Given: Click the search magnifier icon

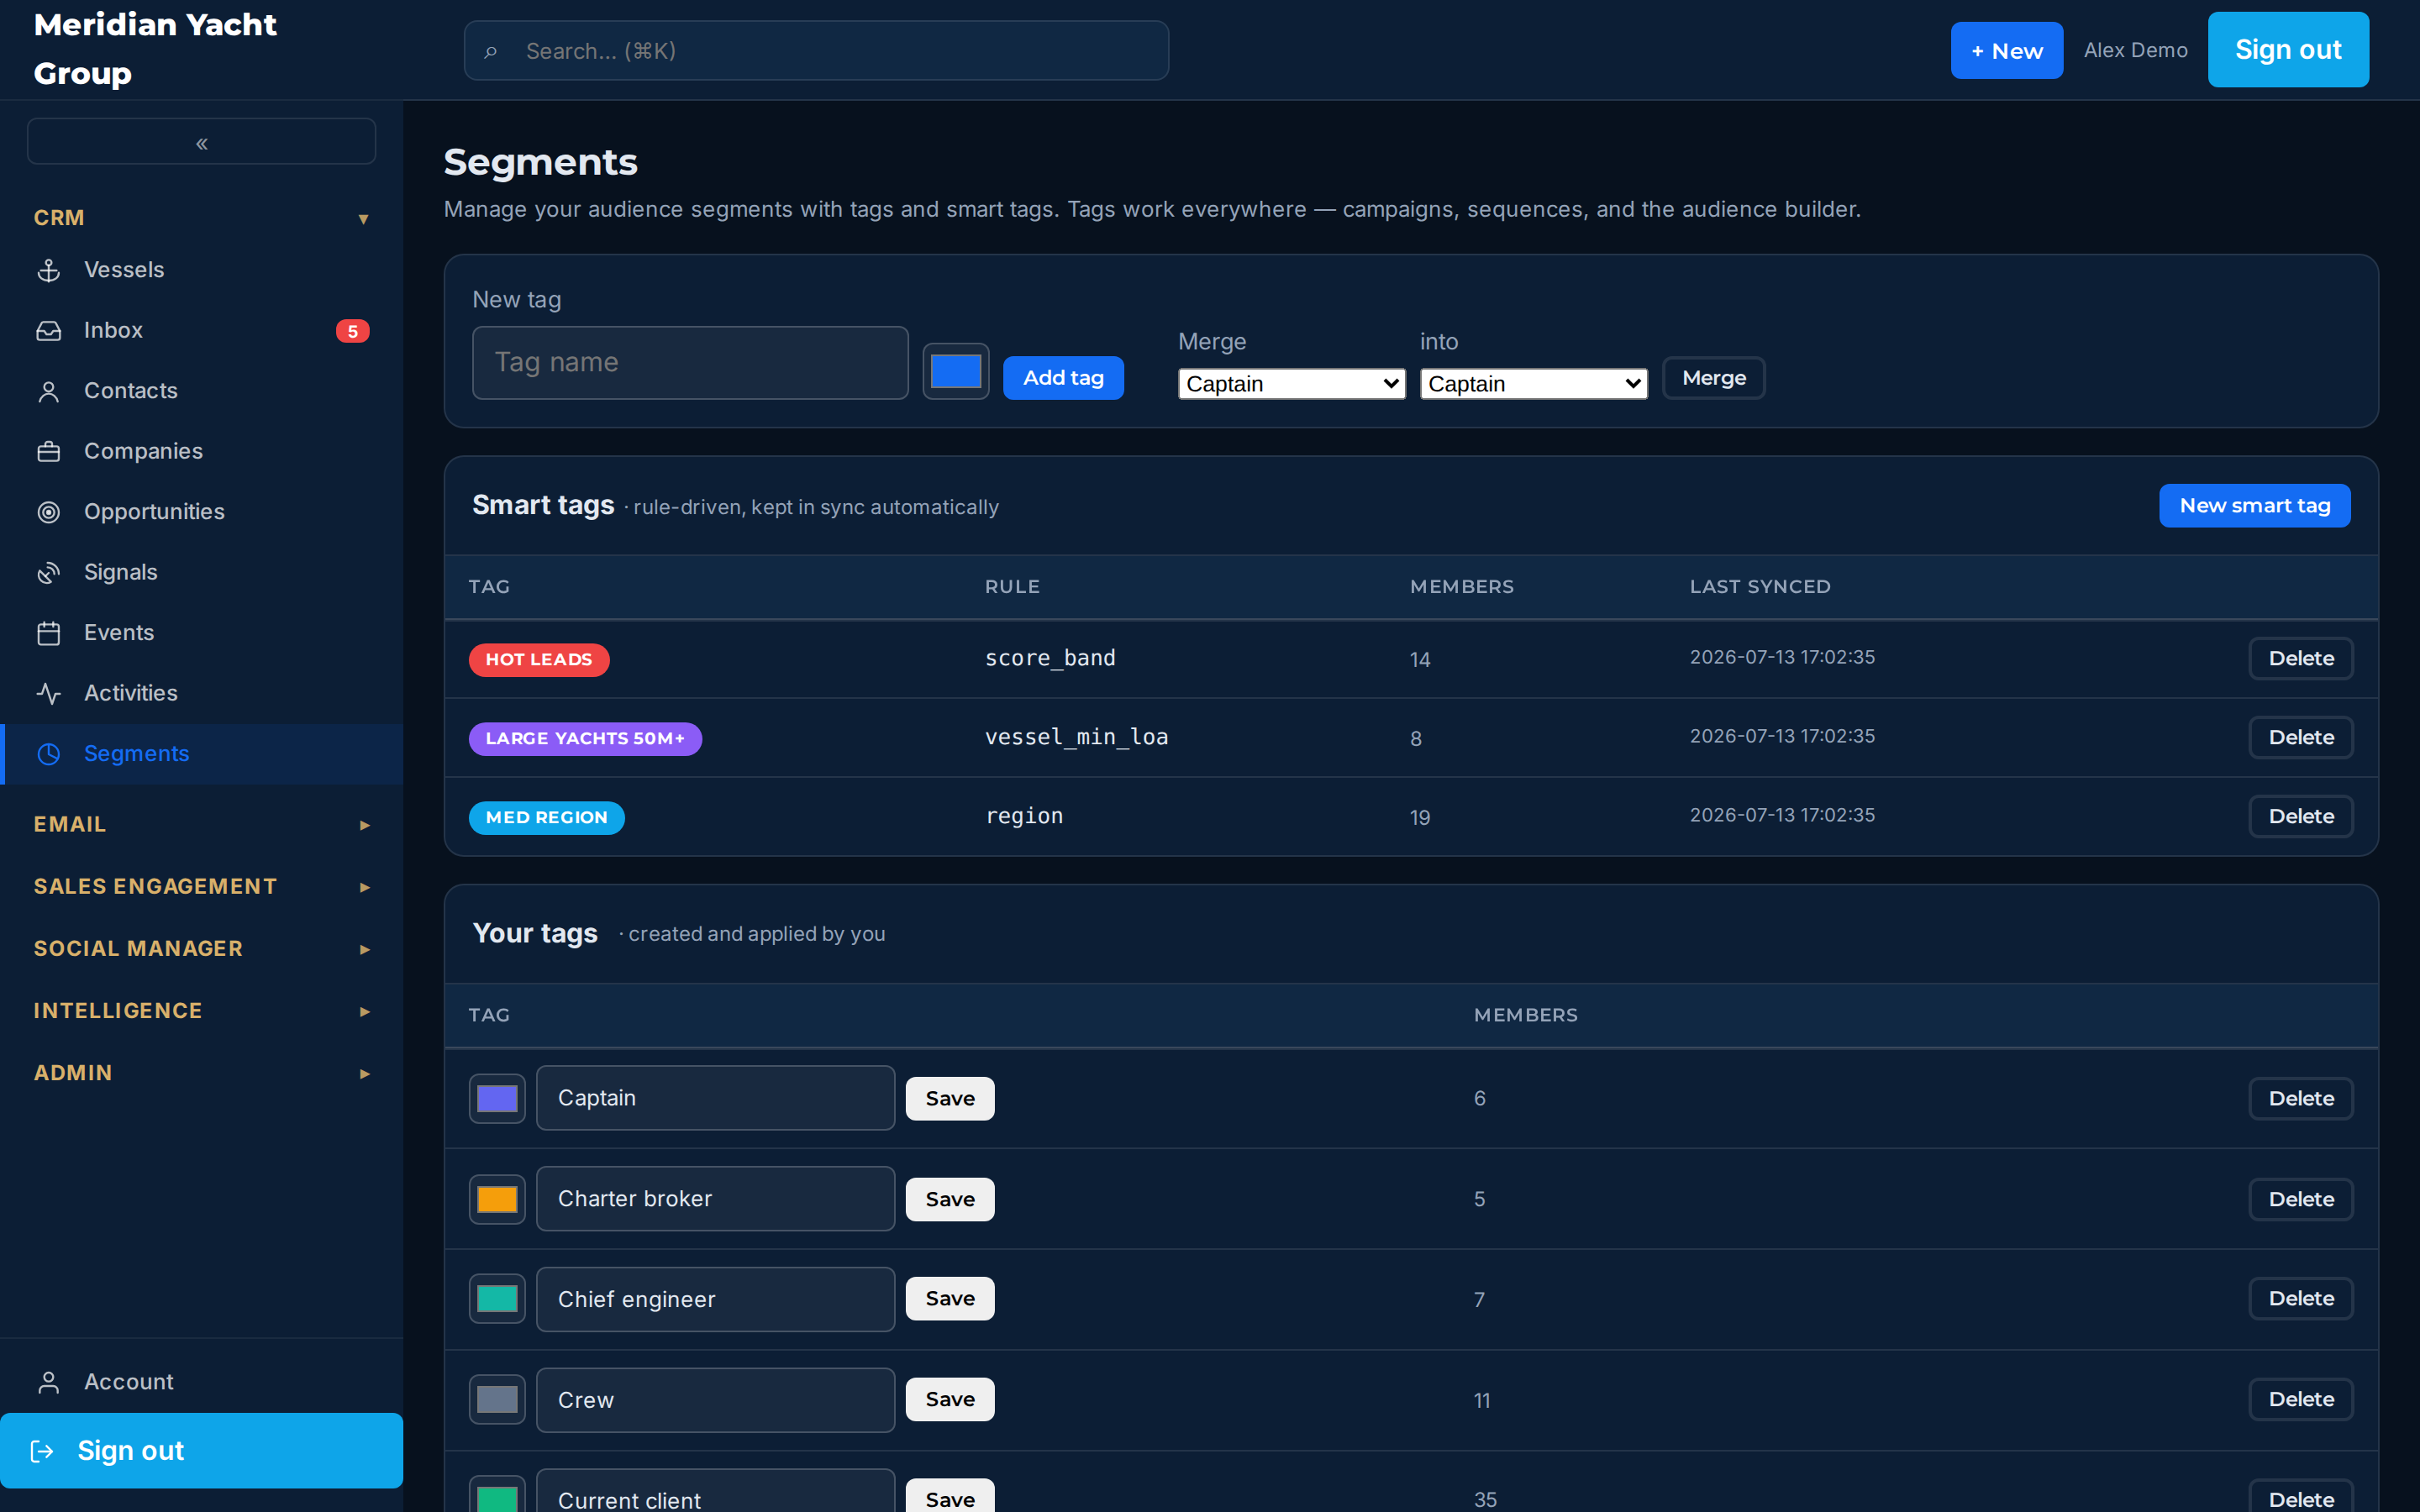Looking at the screenshot, I should click(490, 51).
